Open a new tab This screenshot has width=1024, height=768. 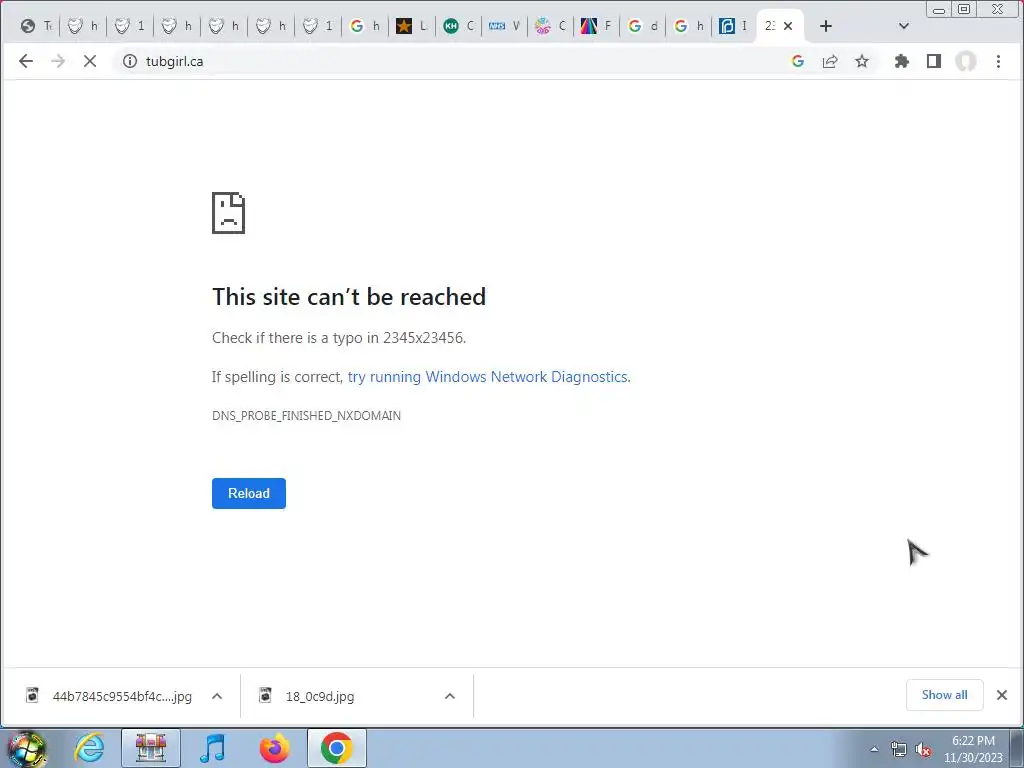click(x=825, y=26)
